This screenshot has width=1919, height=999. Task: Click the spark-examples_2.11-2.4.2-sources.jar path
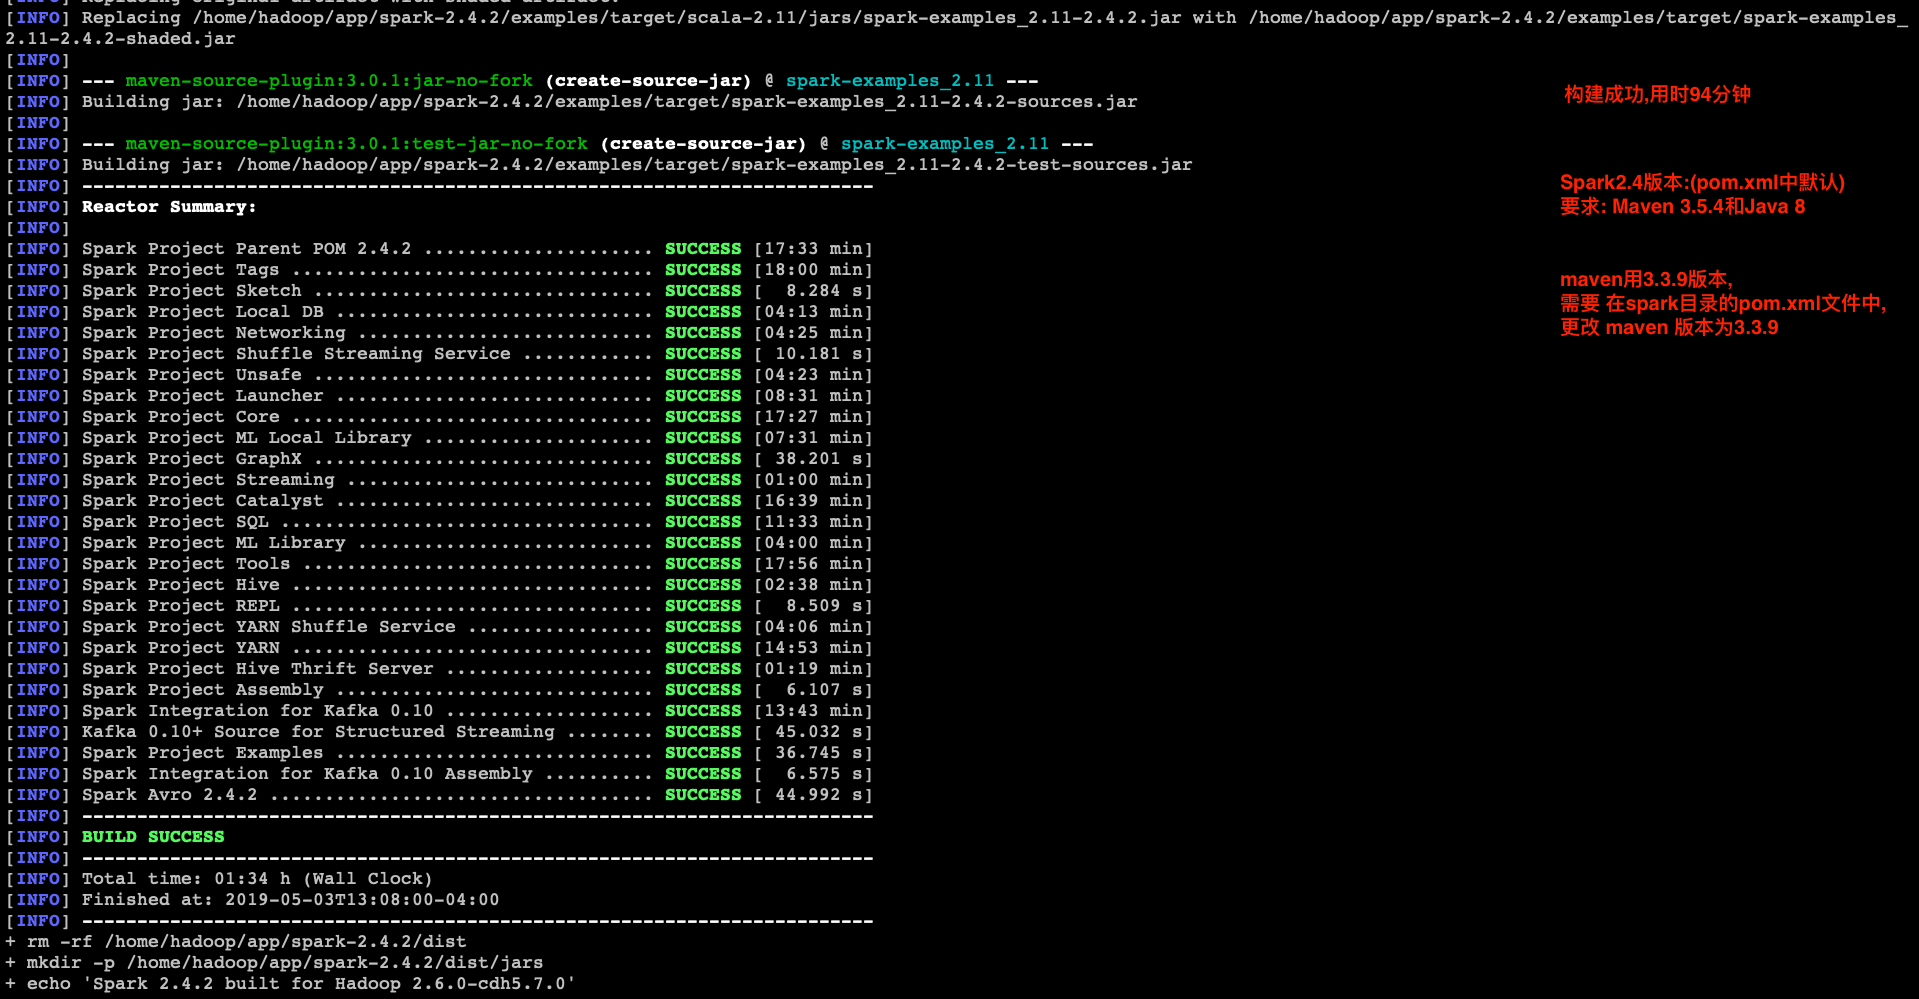click(687, 102)
